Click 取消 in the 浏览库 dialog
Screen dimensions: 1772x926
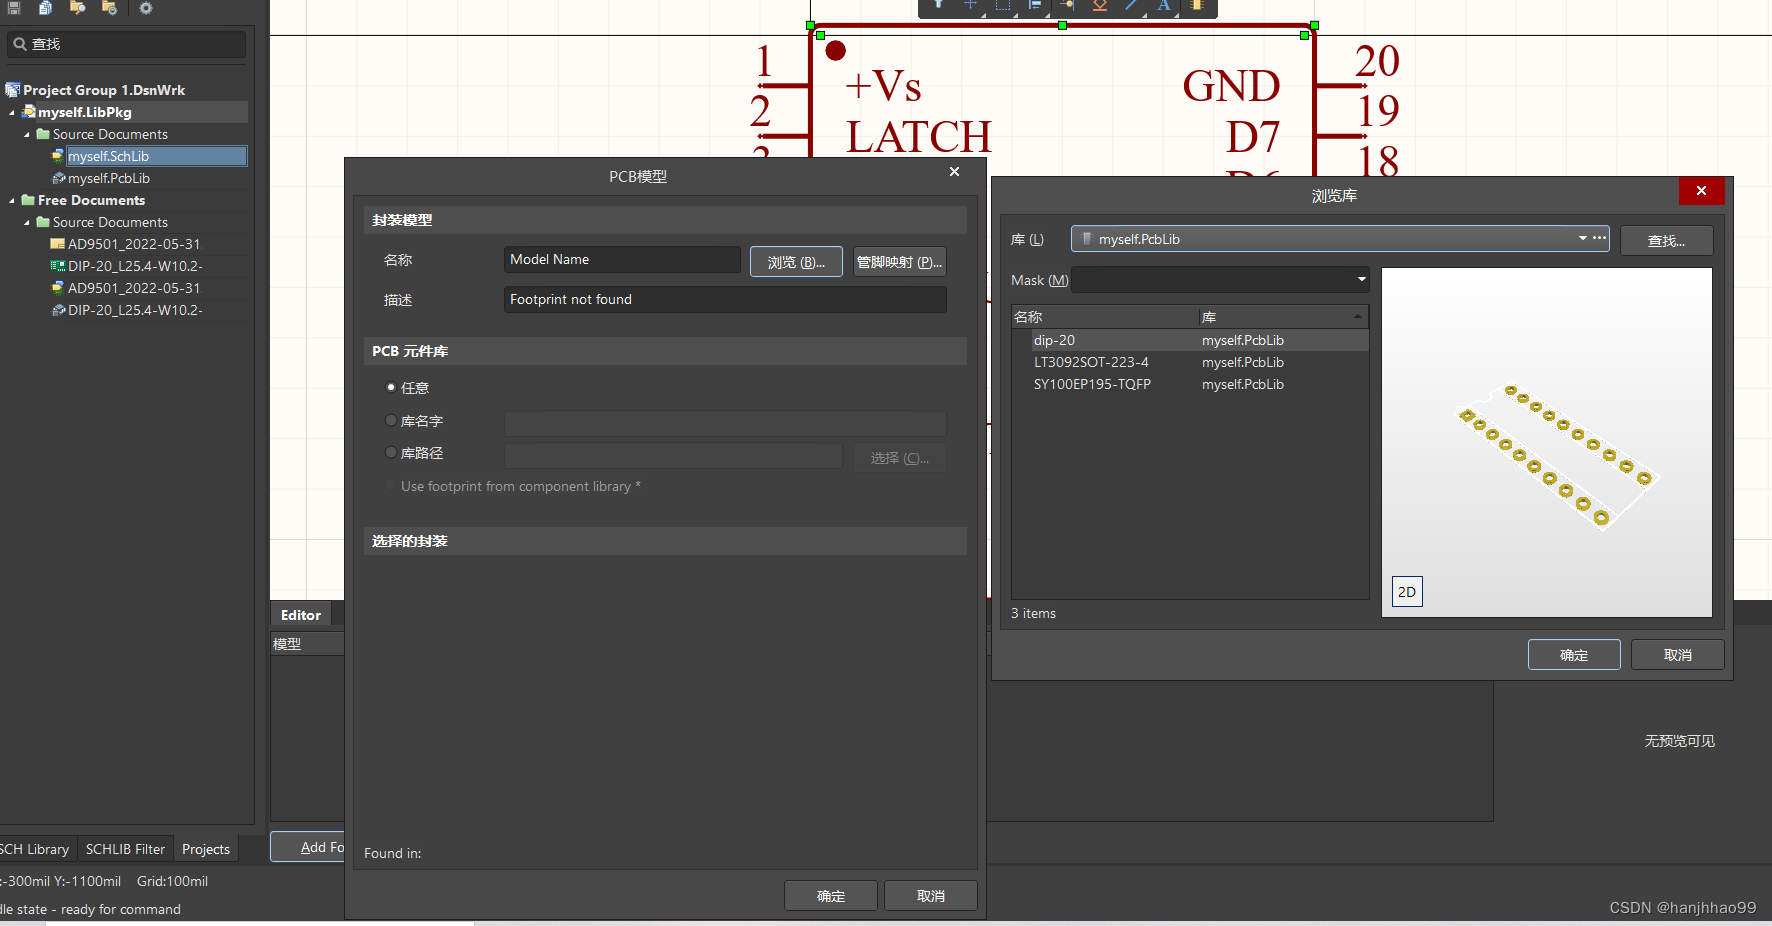click(x=1677, y=654)
